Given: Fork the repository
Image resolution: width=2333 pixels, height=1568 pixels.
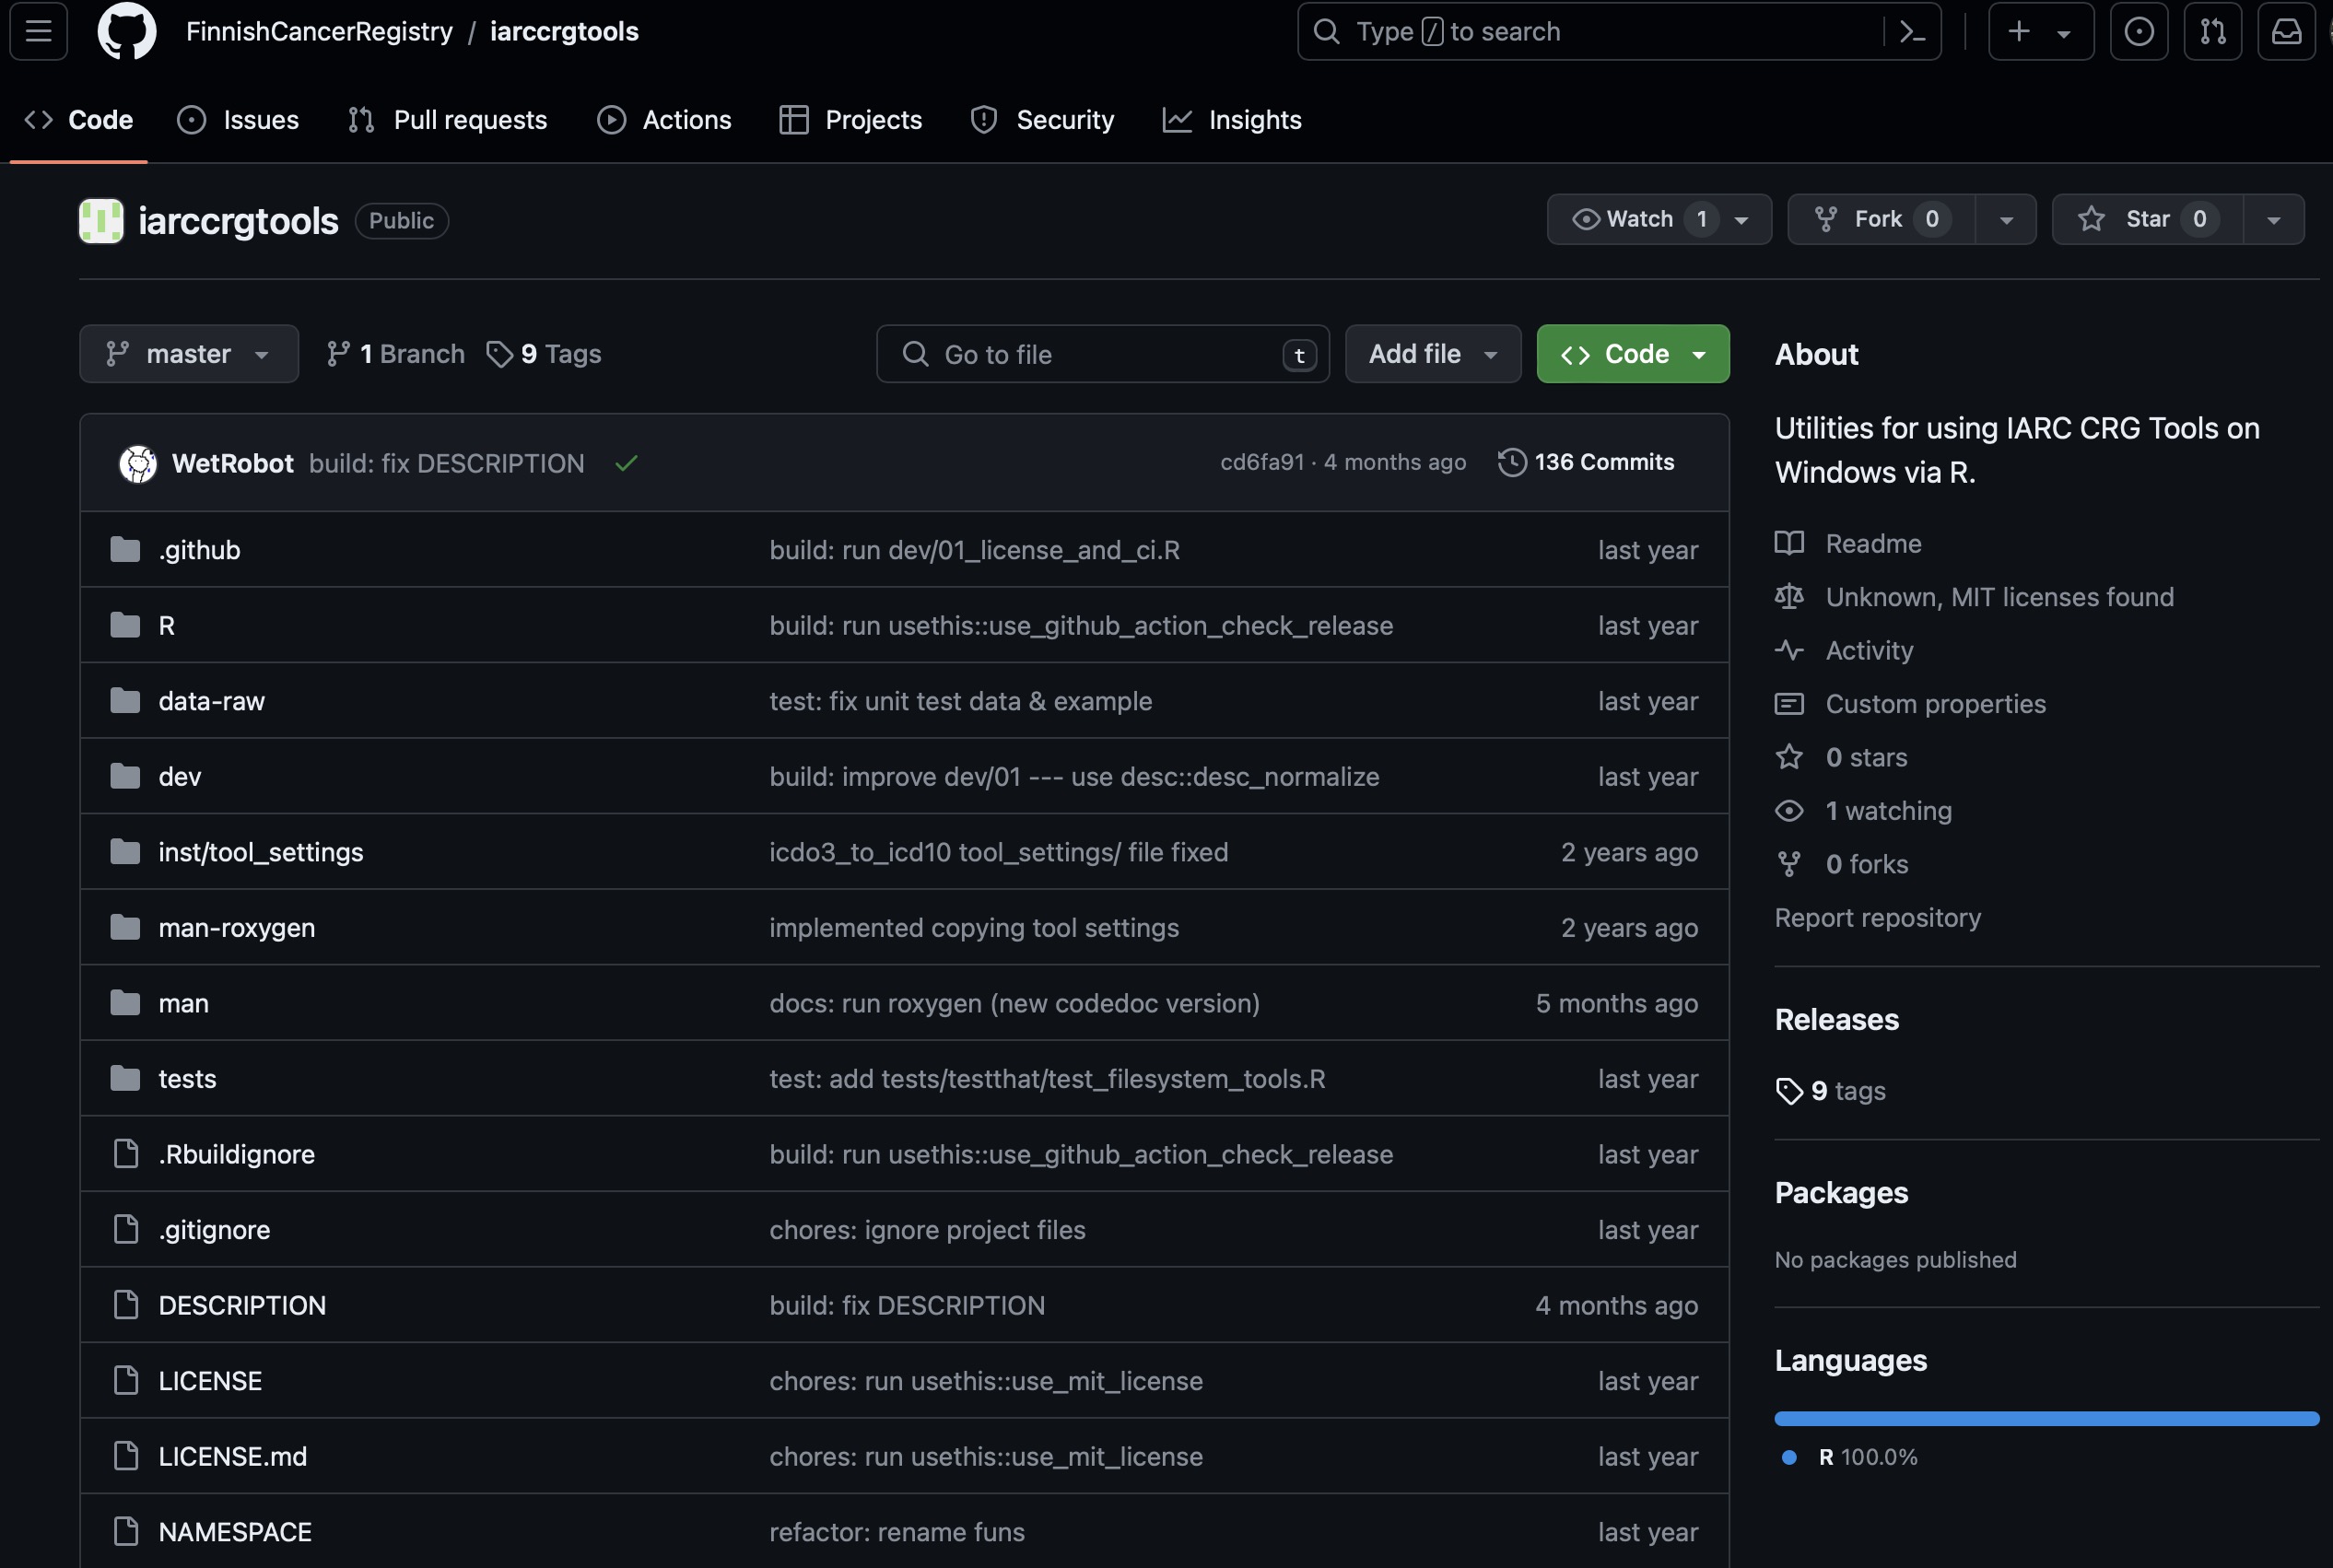Looking at the screenshot, I should [x=1881, y=219].
